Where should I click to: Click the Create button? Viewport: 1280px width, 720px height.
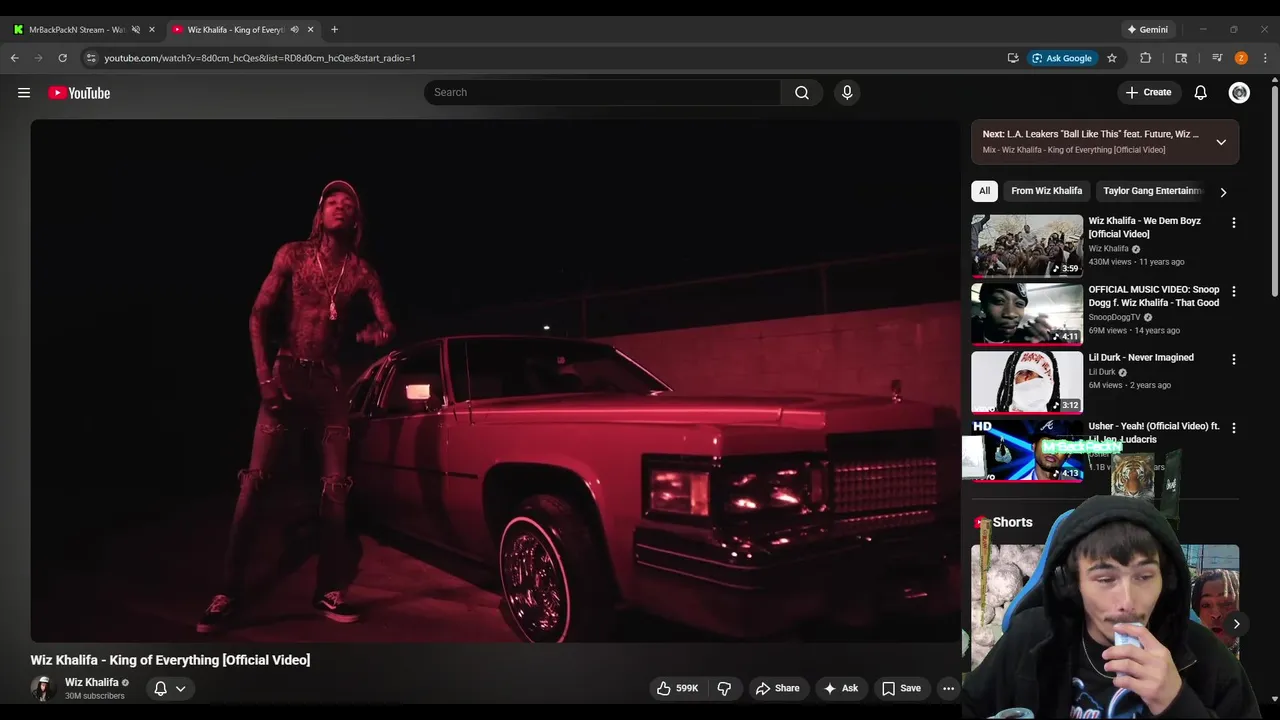1148,92
